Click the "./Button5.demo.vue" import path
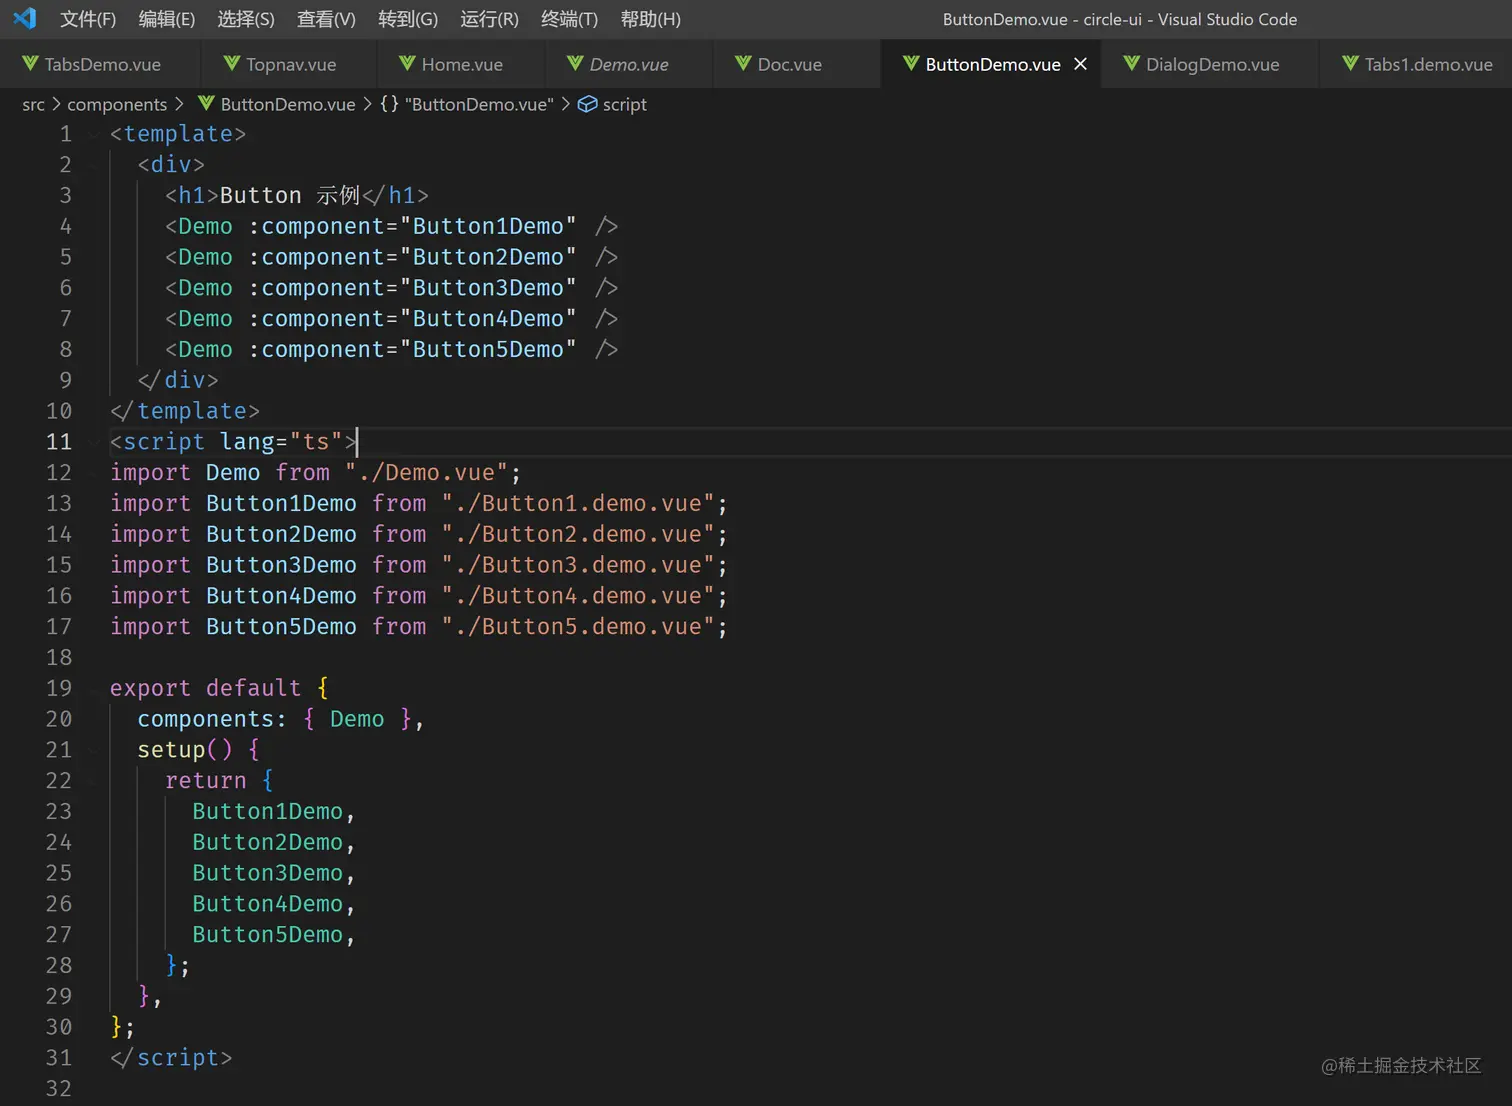The image size is (1512, 1106). [578, 626]
